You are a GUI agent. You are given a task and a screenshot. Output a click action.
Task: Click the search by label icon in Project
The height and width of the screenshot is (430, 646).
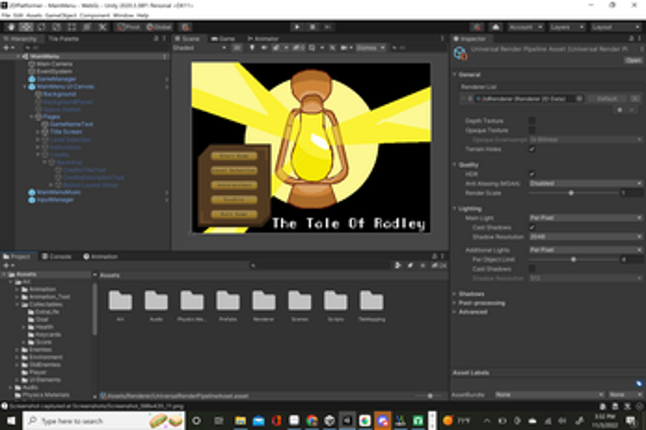(x=410, y=266)
